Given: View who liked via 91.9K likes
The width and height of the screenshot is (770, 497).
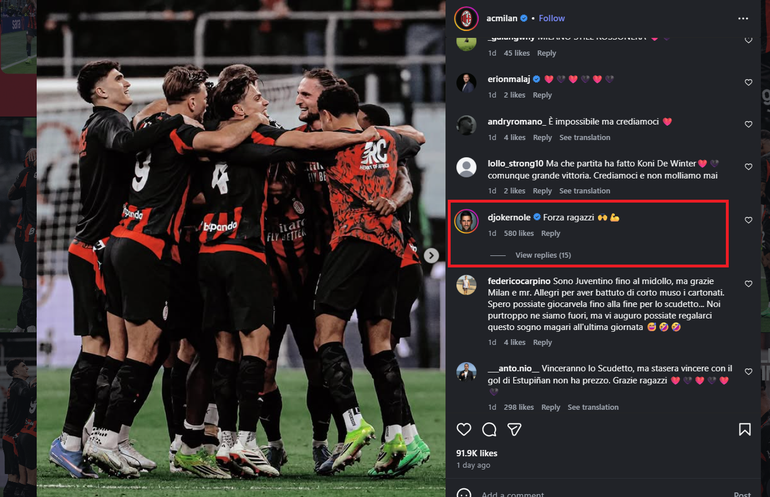Looking at the screenshot, I should (x=476, y=453).
